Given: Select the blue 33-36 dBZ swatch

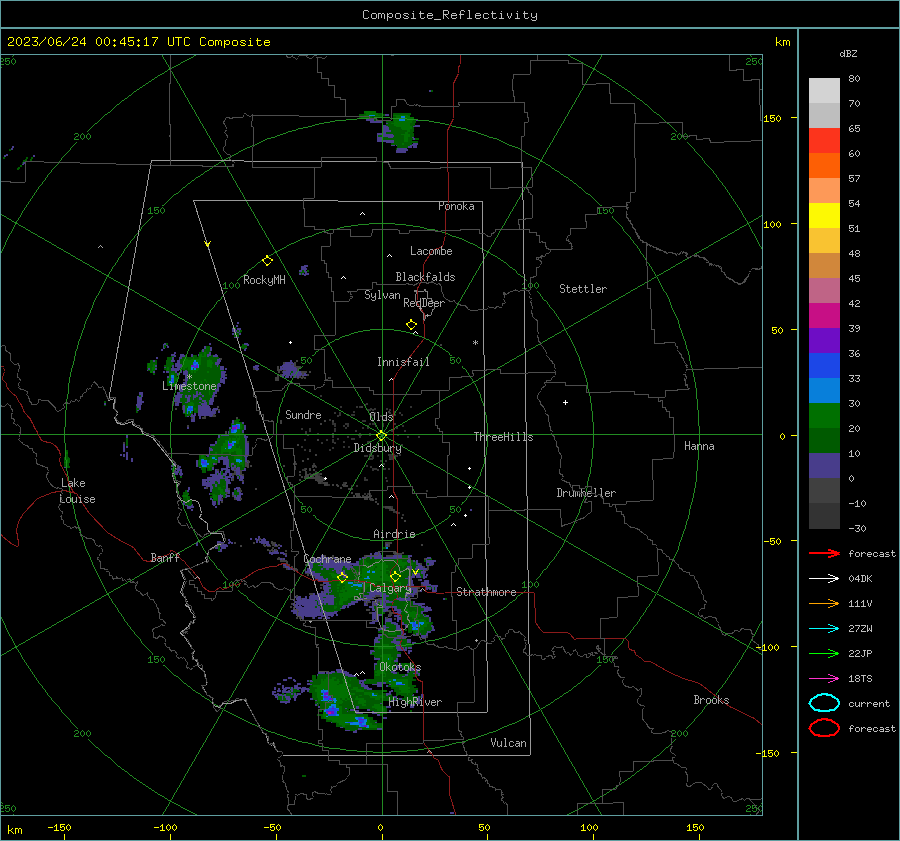Looking at the screenshot, I should coord(824,366).
